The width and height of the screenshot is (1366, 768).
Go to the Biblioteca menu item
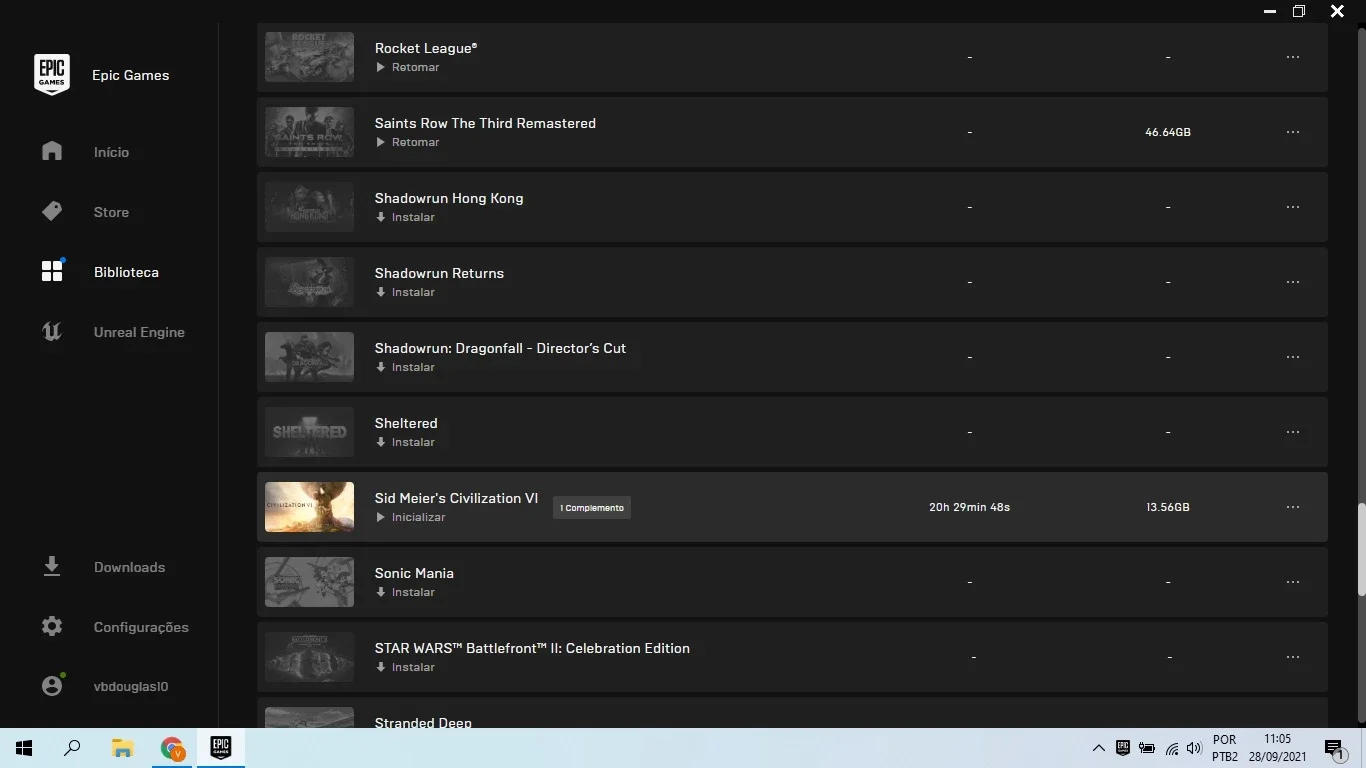(126, 272)
